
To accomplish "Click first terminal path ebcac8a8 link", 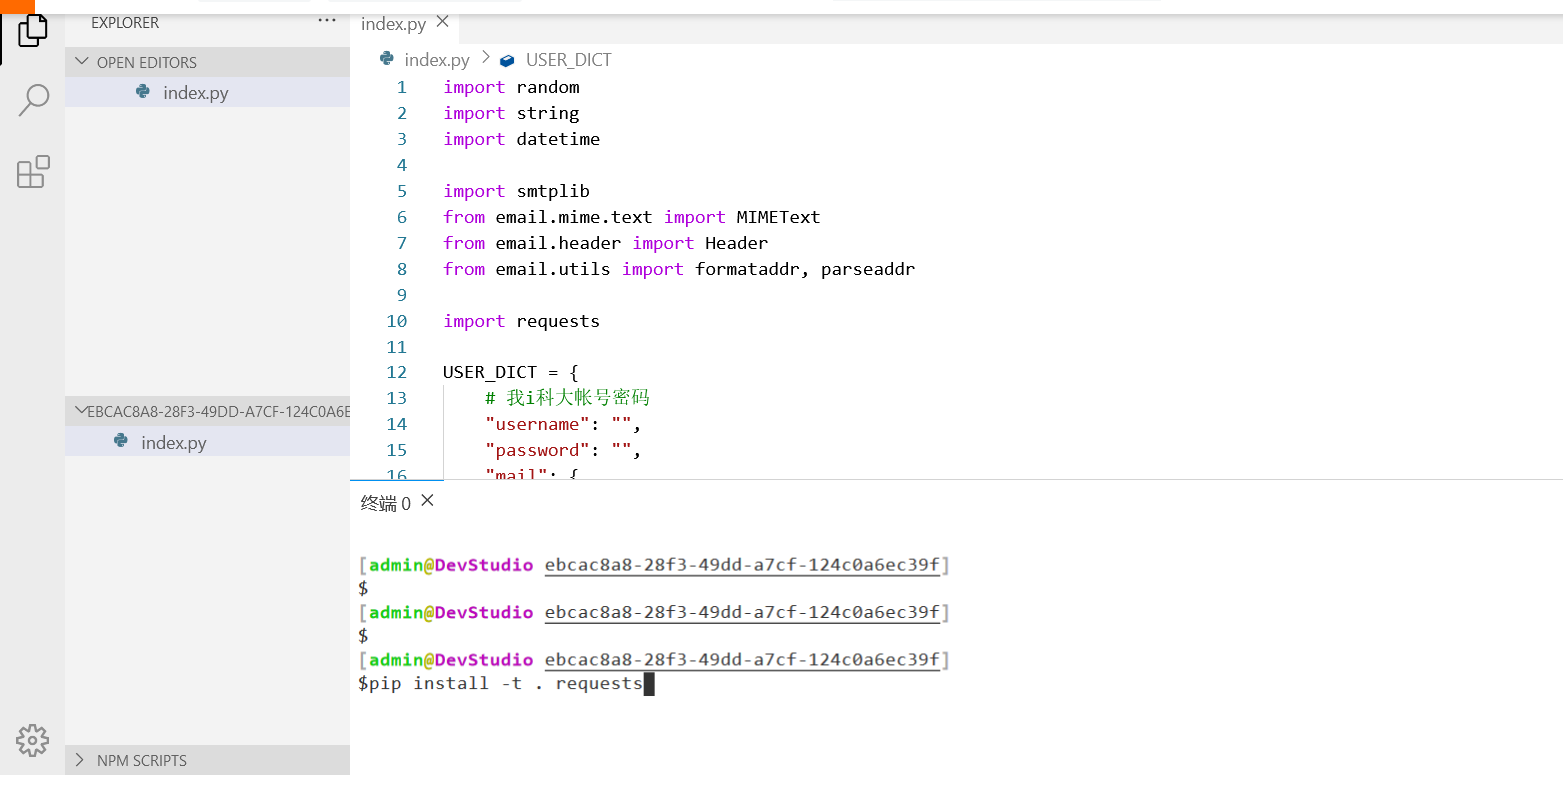I will tap(742, 565).
